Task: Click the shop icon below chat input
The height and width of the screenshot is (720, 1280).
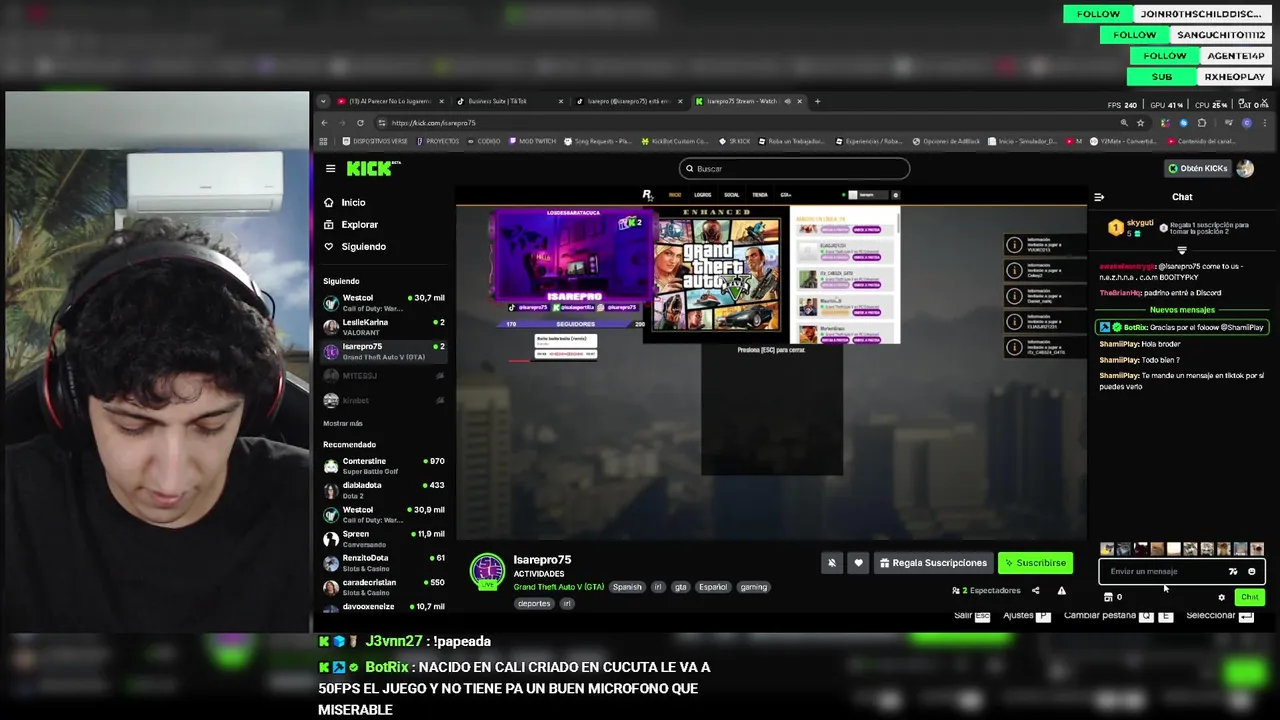Action: pyautogui.click(x=1107, y=597)
